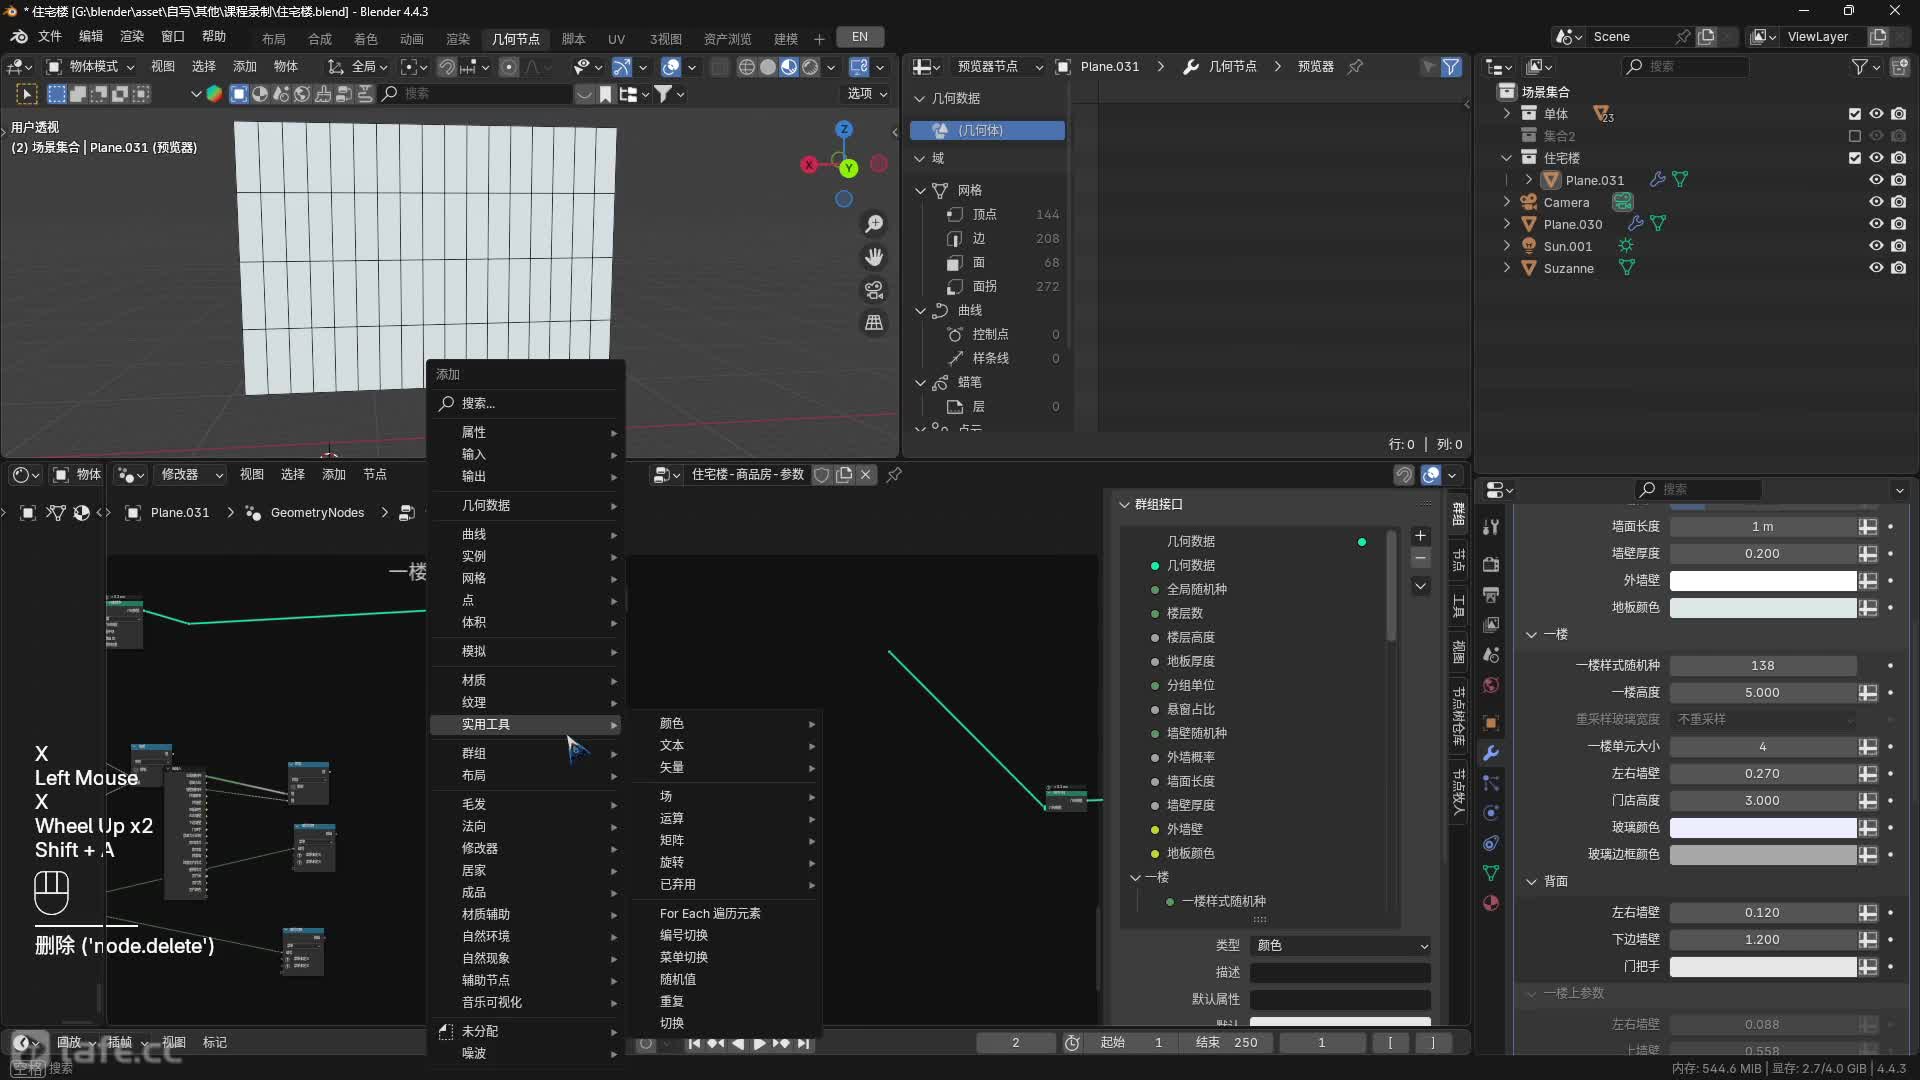Image resolution: width=1920 pixels, height=1080 pixels.
Task: Switch to the 几何节点 workspace tab
Action: (x=515, y=38)
